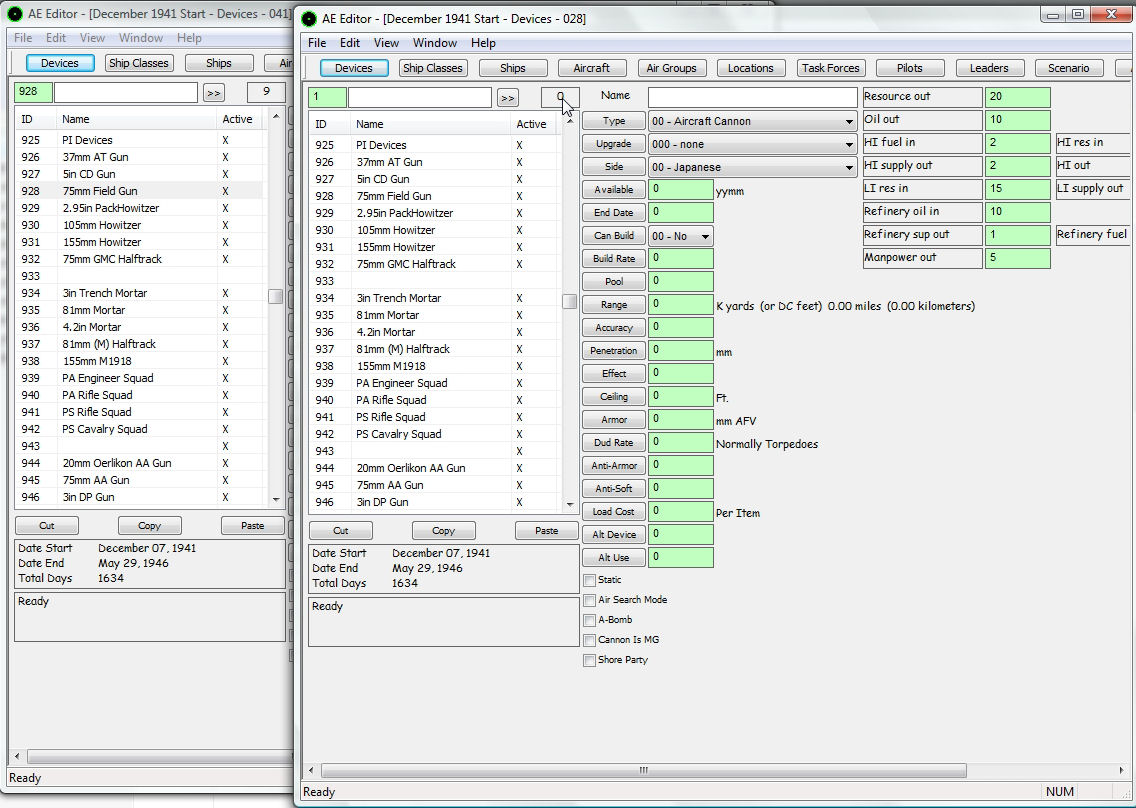Check the Cannon Is MG option

pos(590,641)
